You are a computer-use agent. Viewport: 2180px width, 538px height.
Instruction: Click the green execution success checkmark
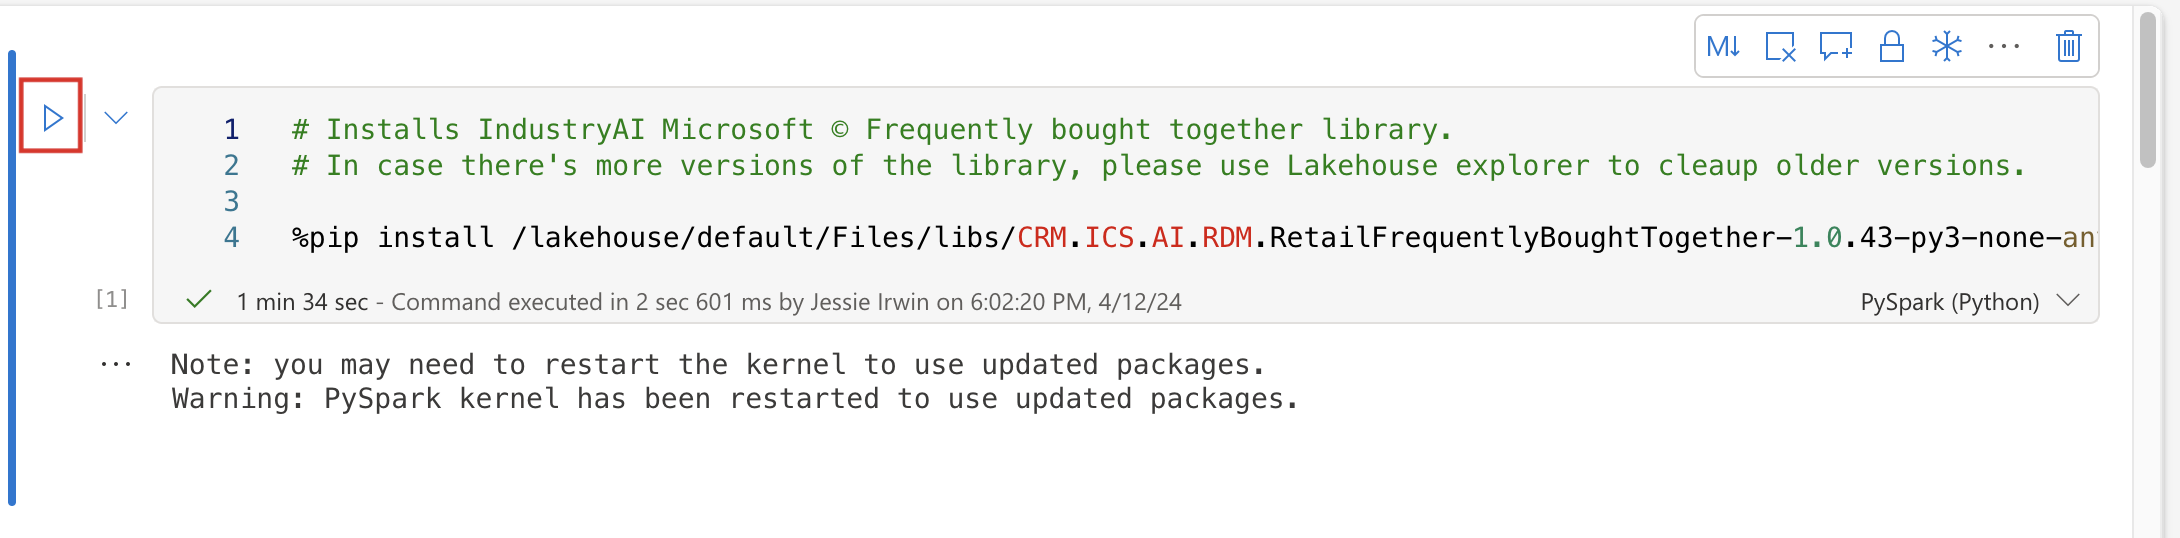pos(199,300)
